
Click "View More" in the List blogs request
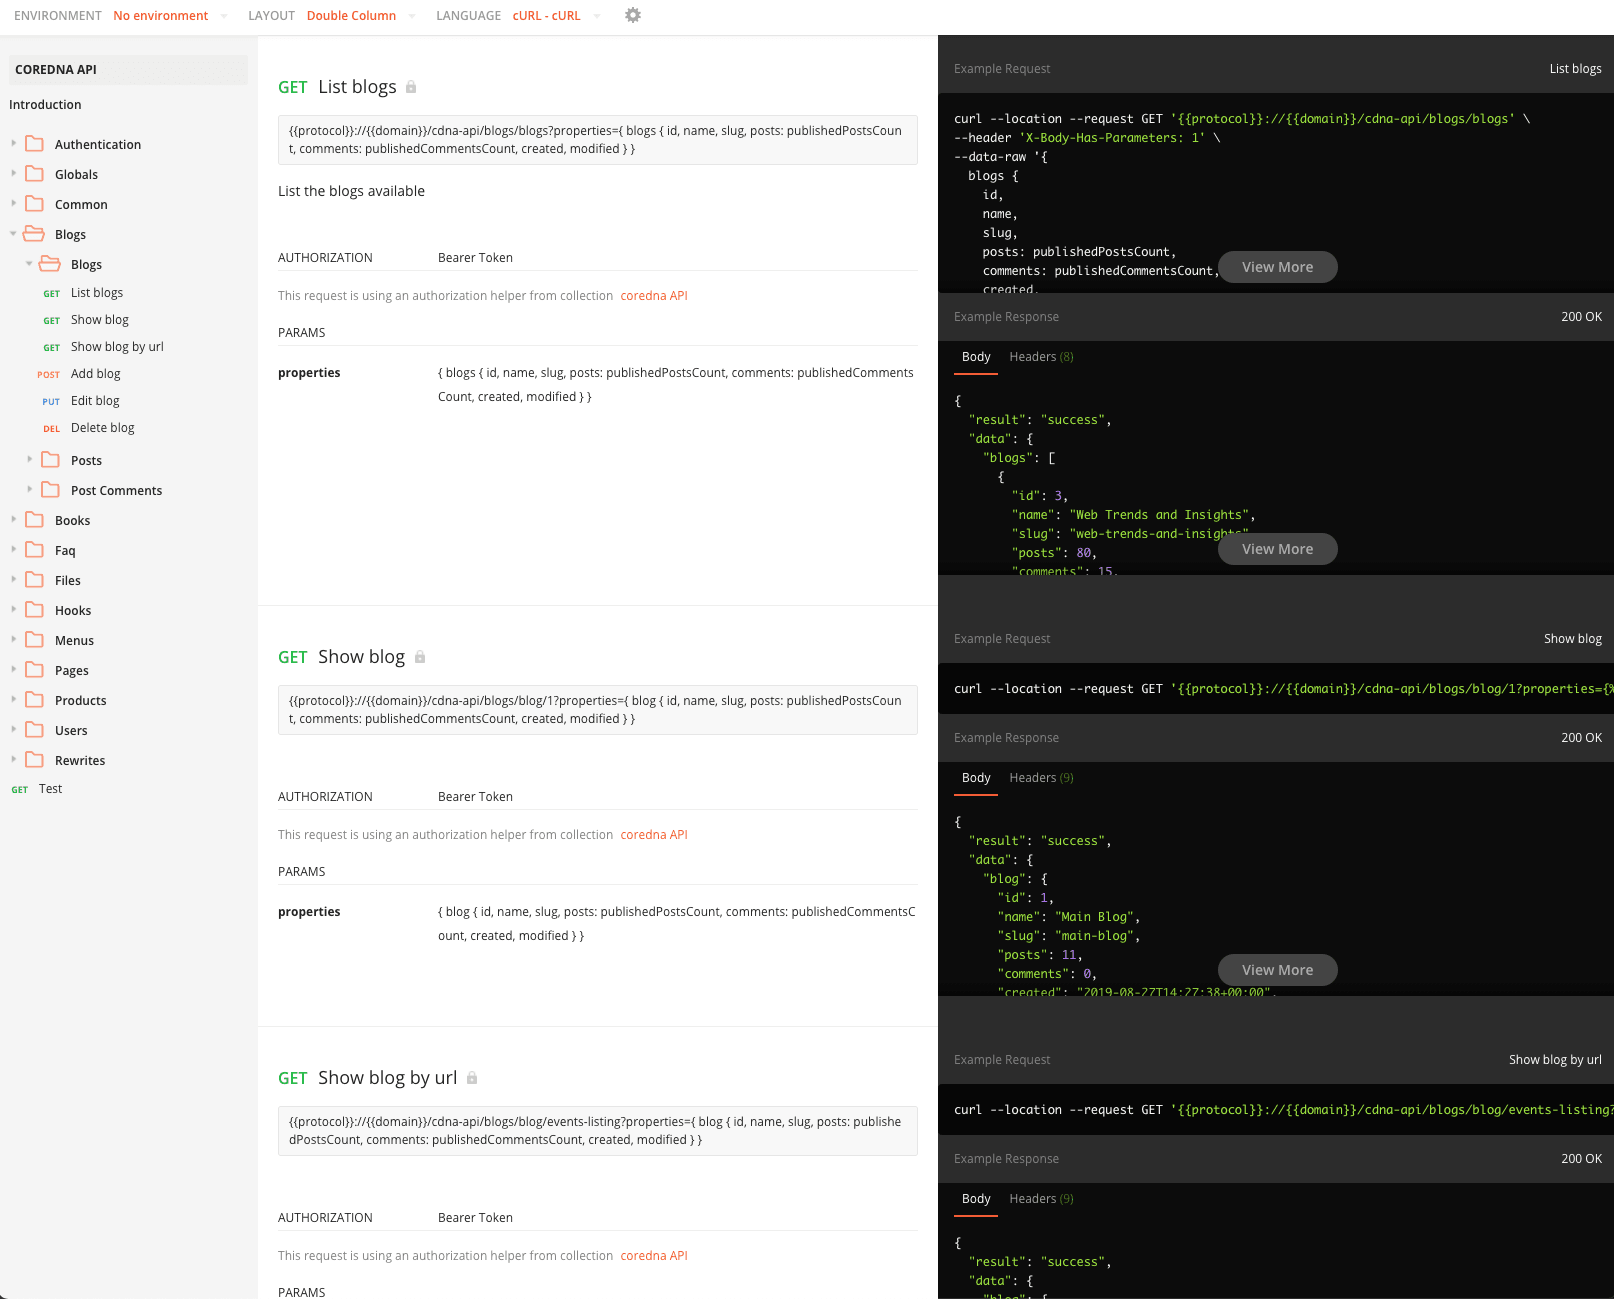click(x=1277, y=267)
